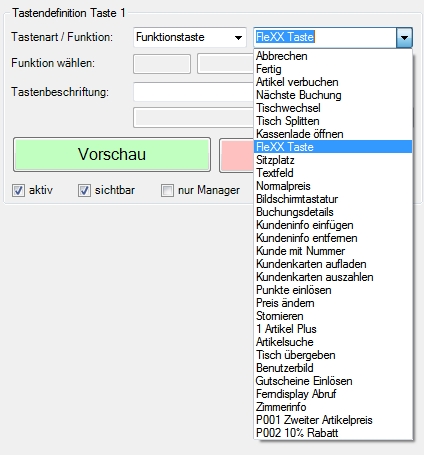Uncheck the sichtbar checkbox
This screenshot has width=424, height=455.
[x=84, y=191]
